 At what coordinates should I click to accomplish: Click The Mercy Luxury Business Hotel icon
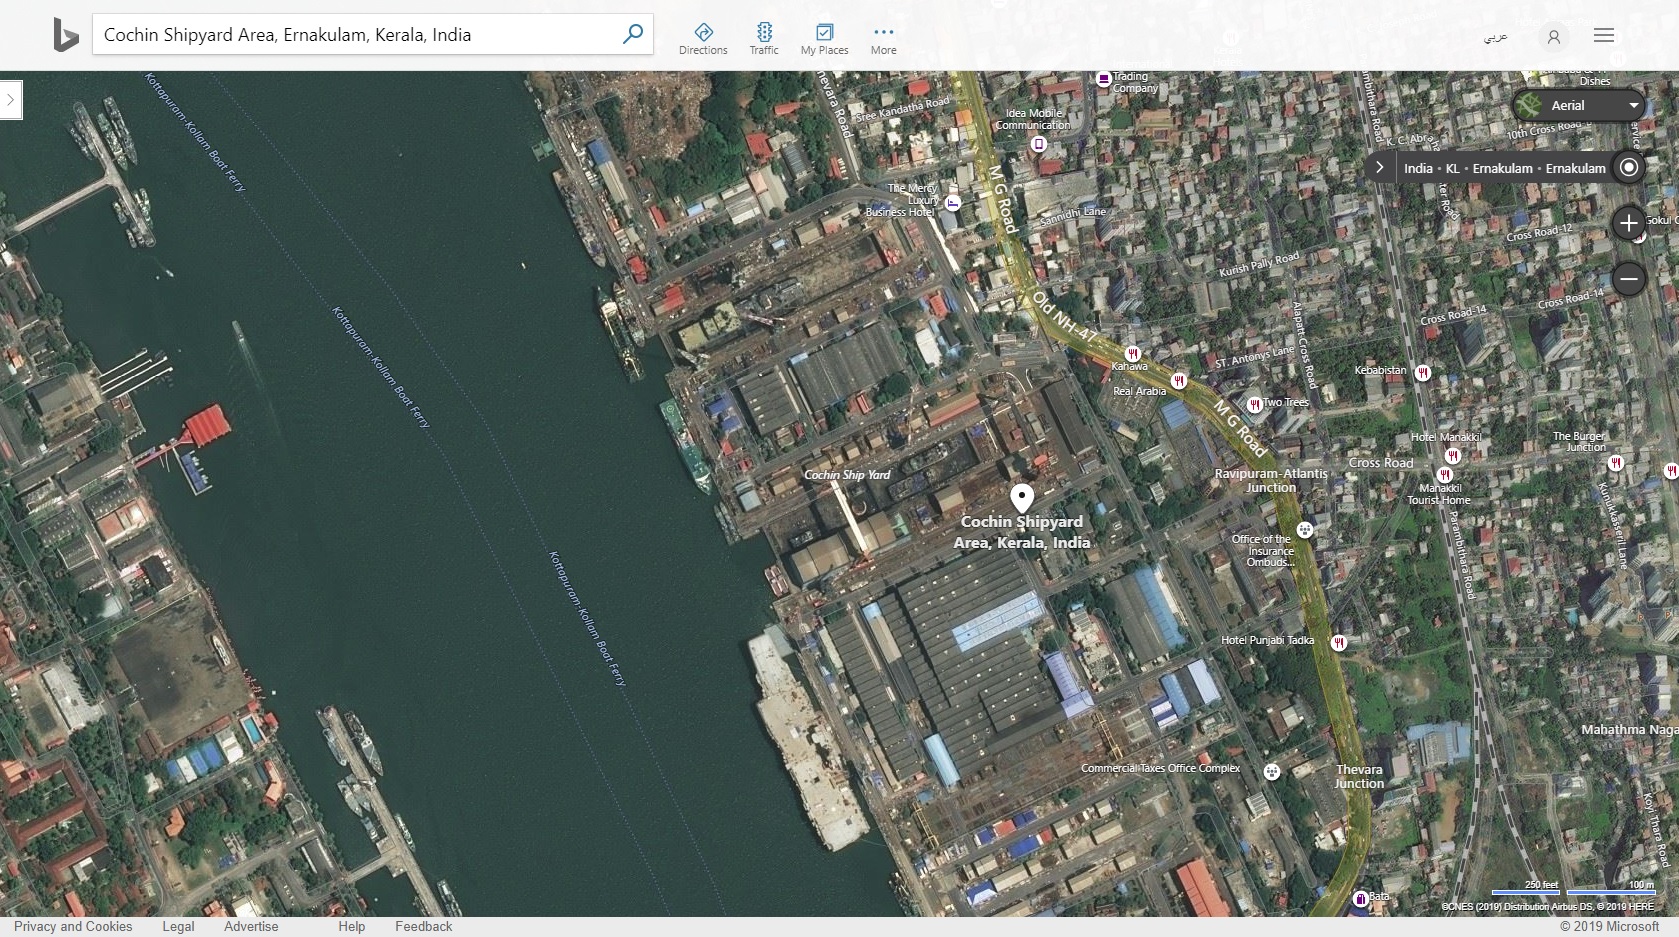point(952,203)
